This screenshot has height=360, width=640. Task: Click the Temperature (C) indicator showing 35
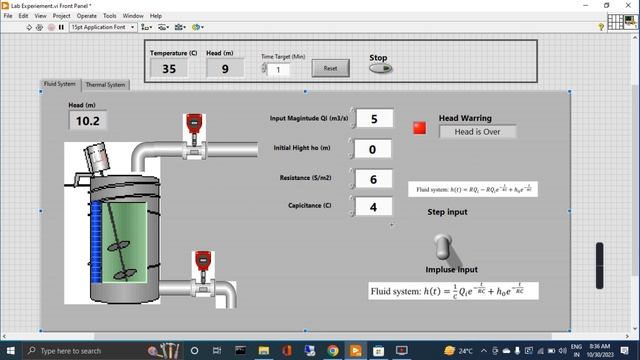pyautogui.click(x=169, y=68)
